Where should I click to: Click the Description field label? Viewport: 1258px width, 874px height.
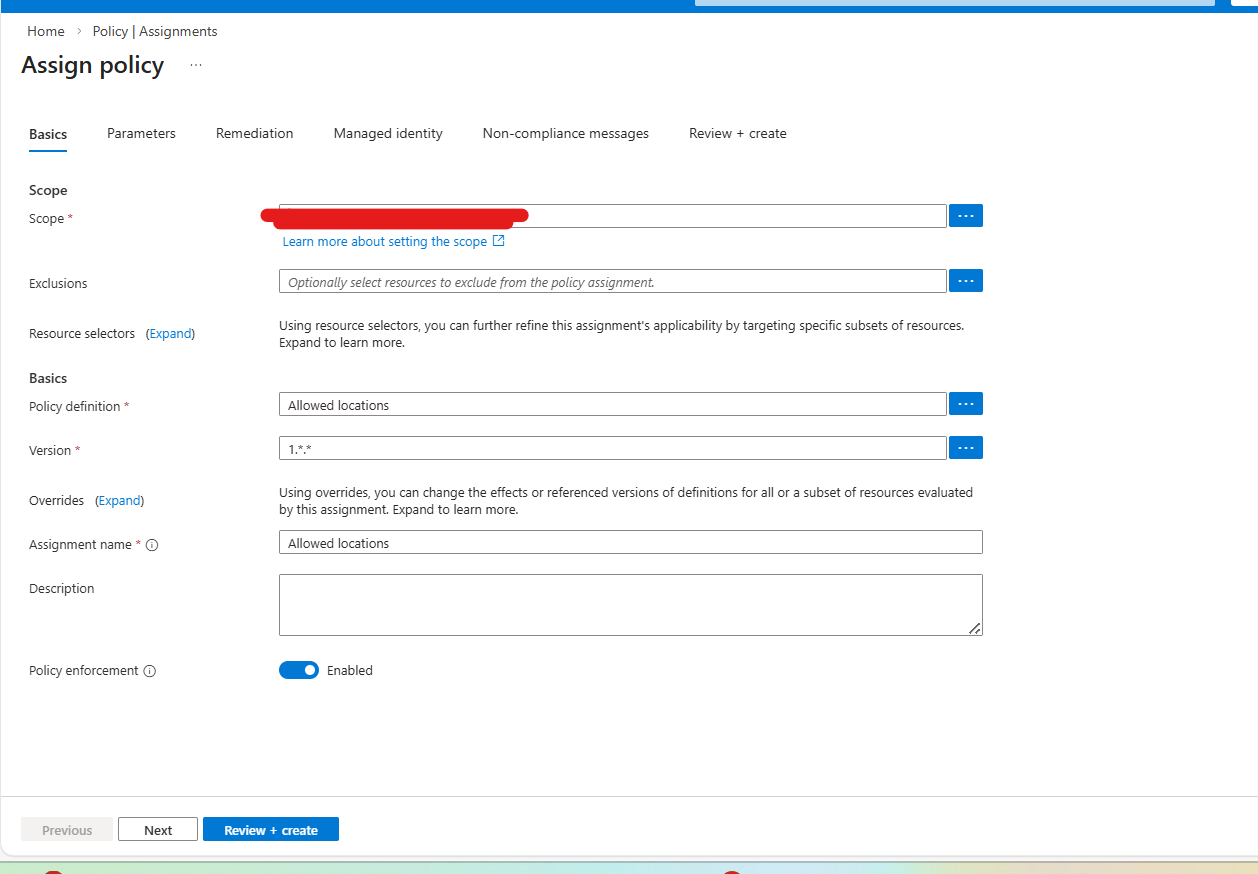(62, 589)
